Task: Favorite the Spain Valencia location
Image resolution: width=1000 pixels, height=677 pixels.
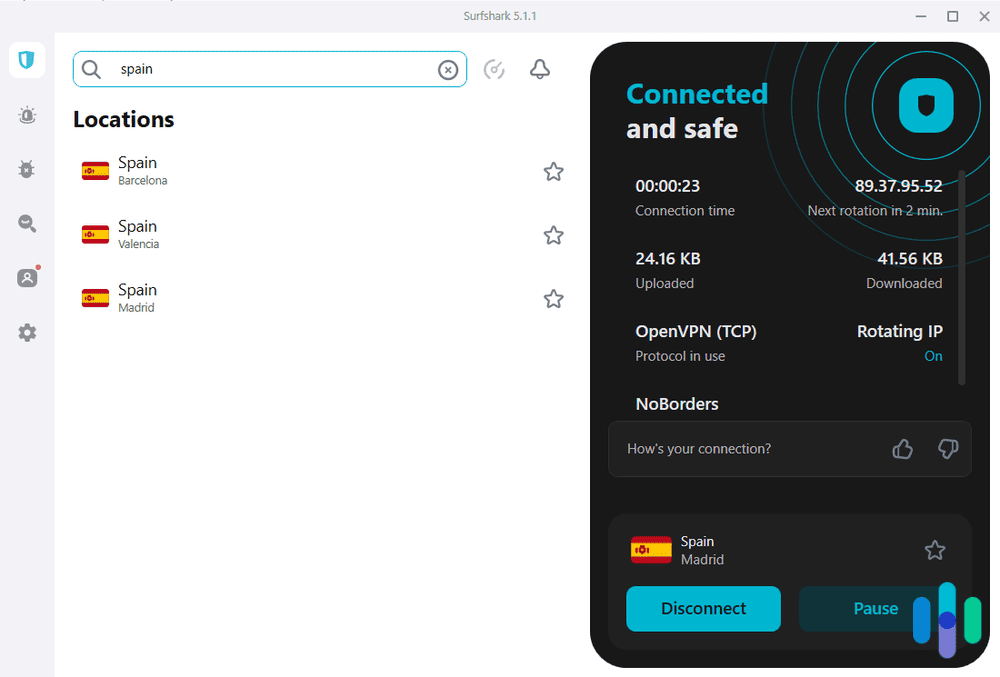Action: click(x=553, y=235)
